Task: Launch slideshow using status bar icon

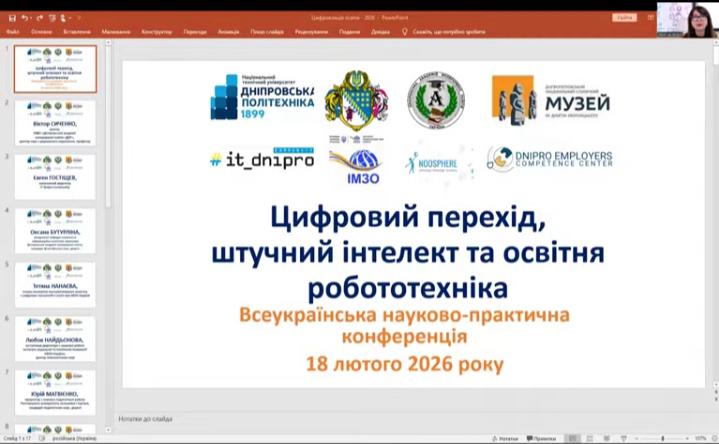Action: point(622,438)
